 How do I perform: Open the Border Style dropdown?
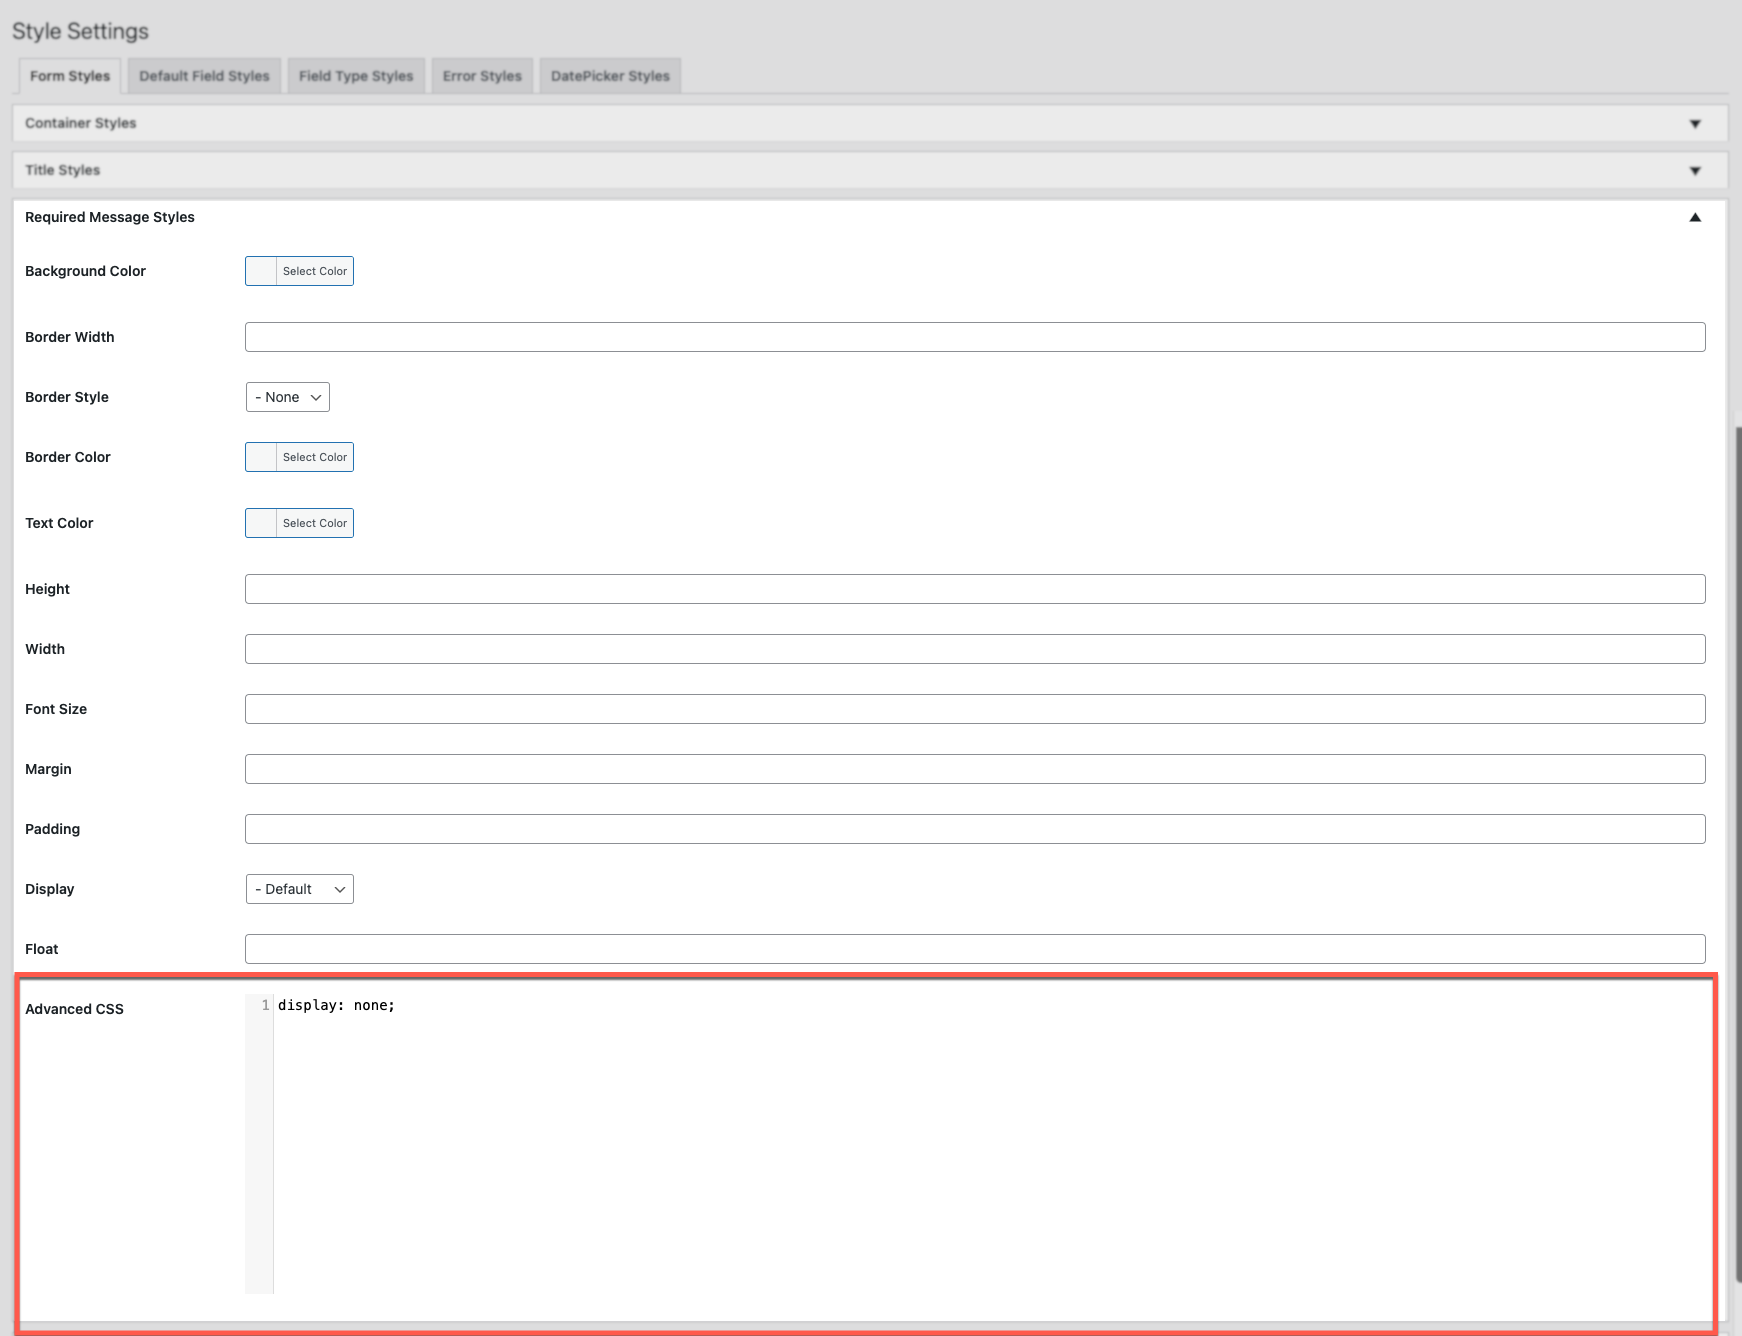click(288, 397)
